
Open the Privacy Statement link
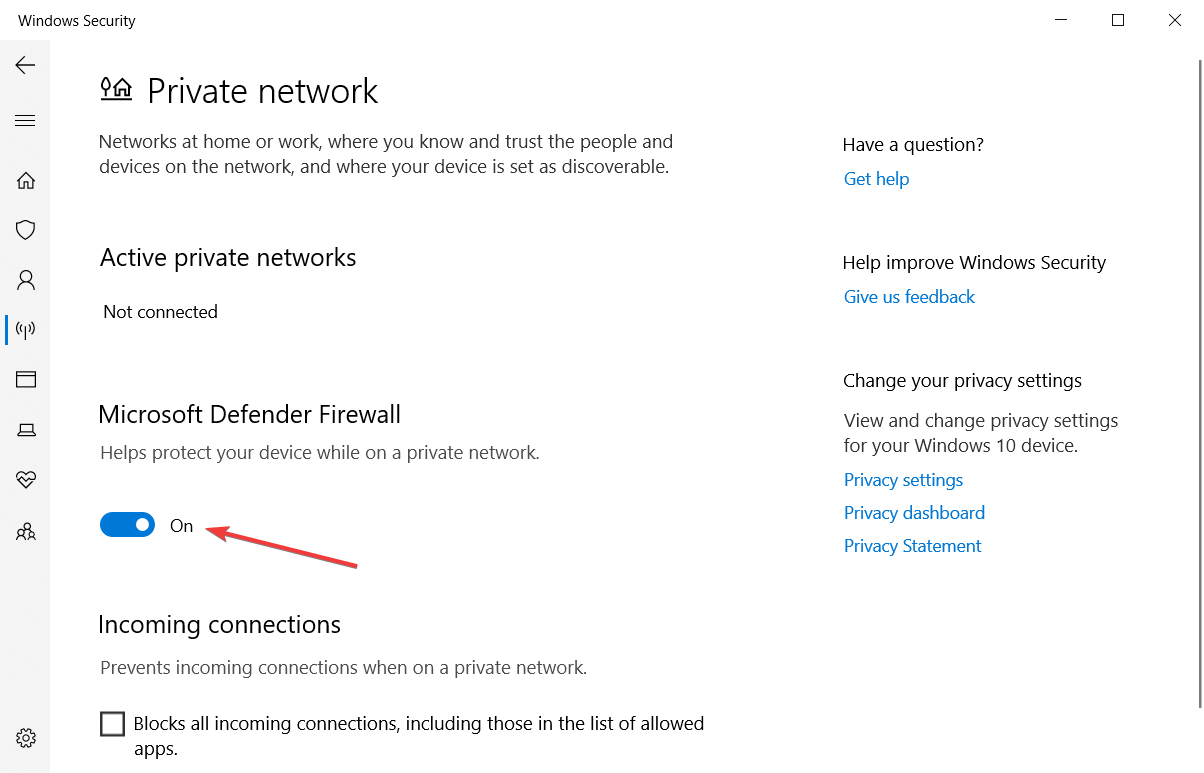pyautogui.click(x=912, y=546)
